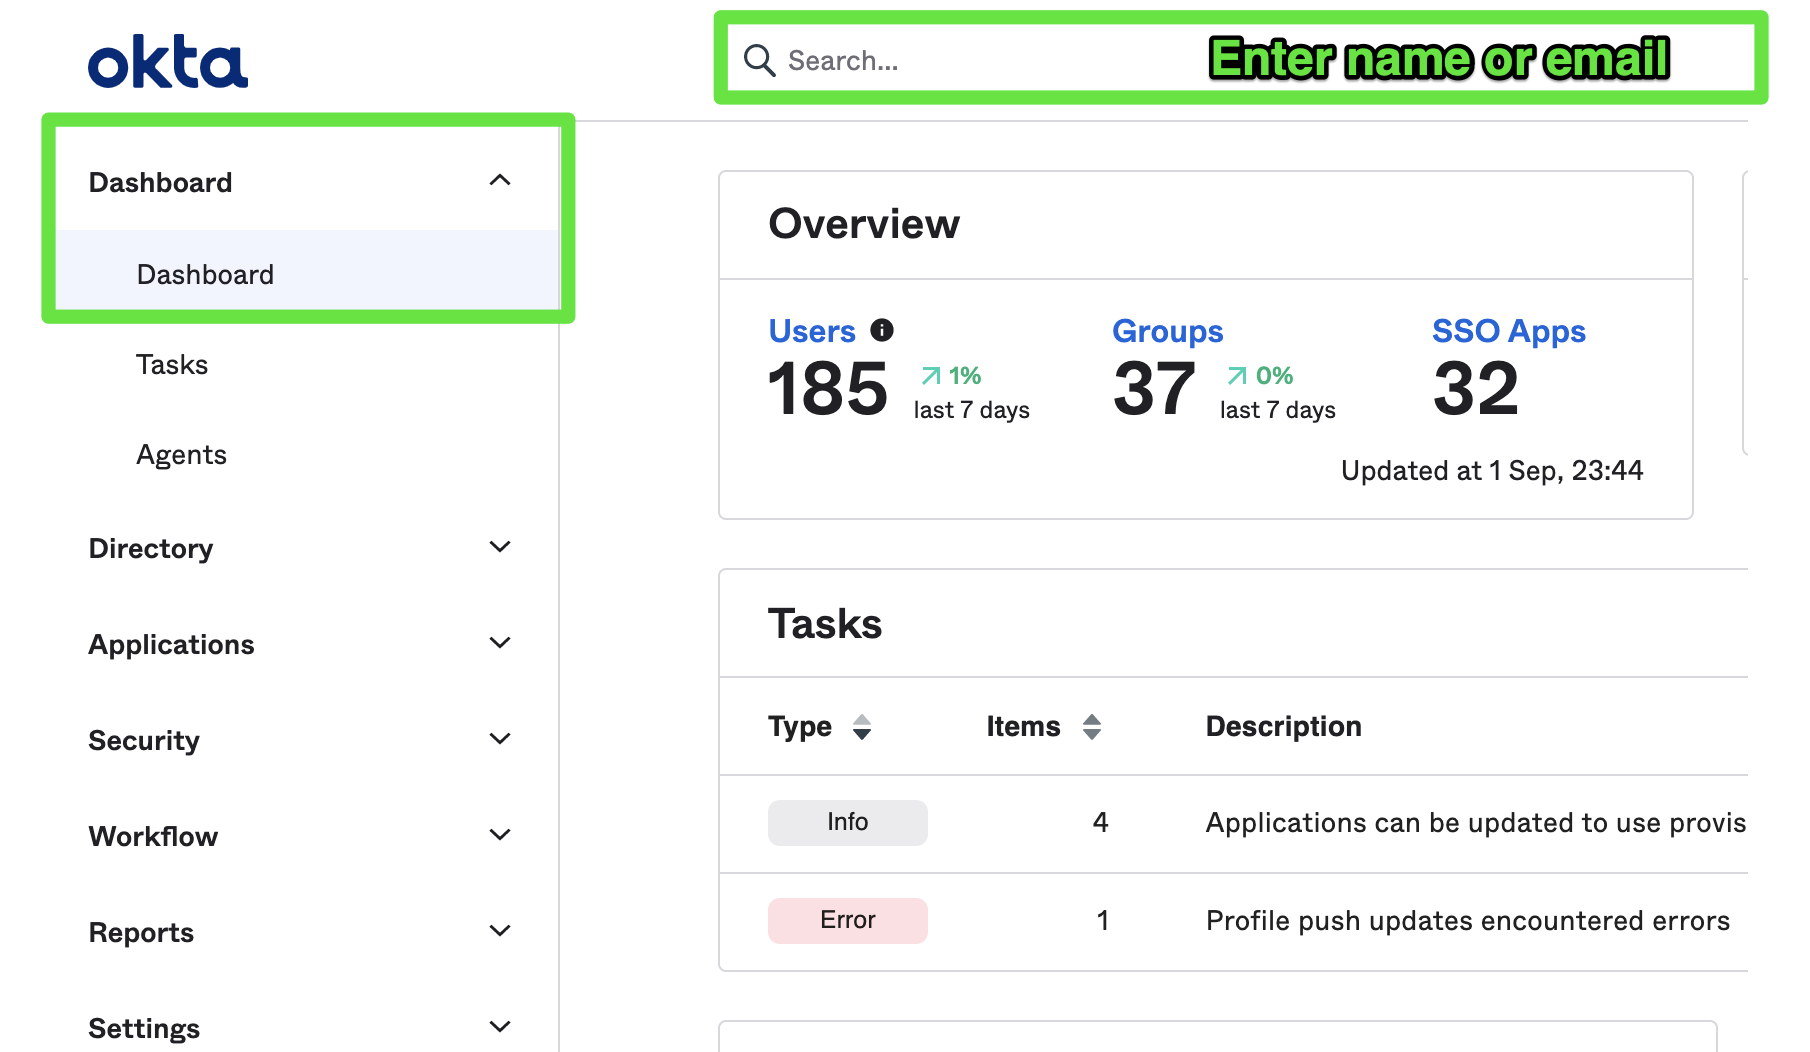The width and height of the screenshot is (1810, 1052).
Task: Expand the Settings section chevron
Action: click(500, 1027)
